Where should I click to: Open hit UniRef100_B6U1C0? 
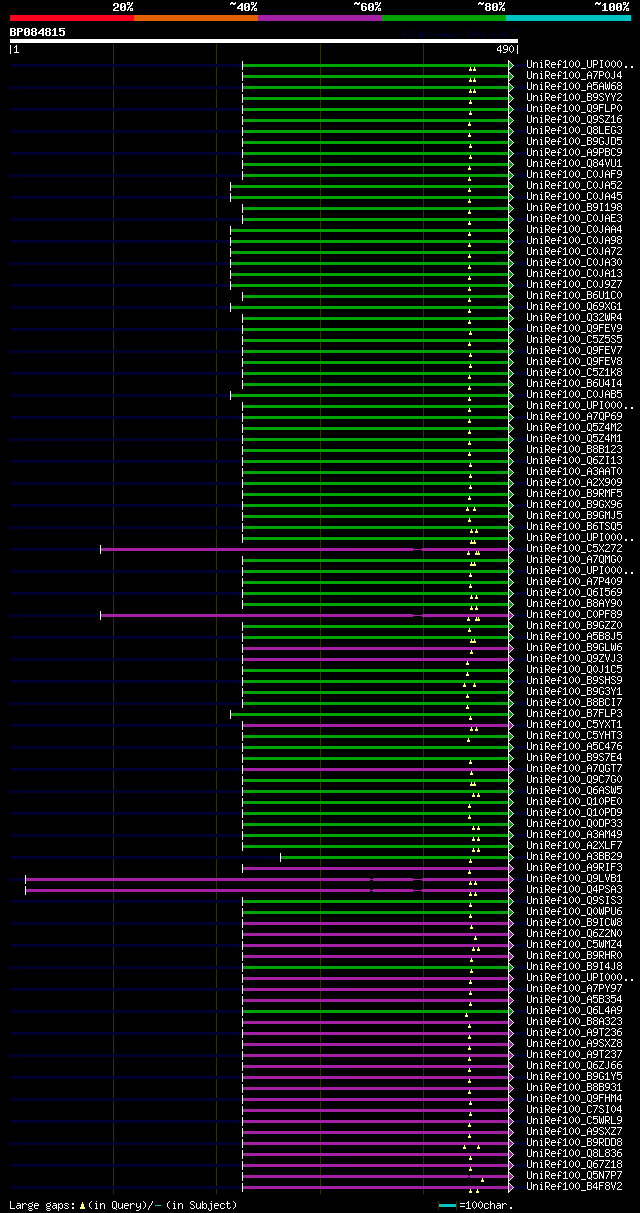click(574, 295)
